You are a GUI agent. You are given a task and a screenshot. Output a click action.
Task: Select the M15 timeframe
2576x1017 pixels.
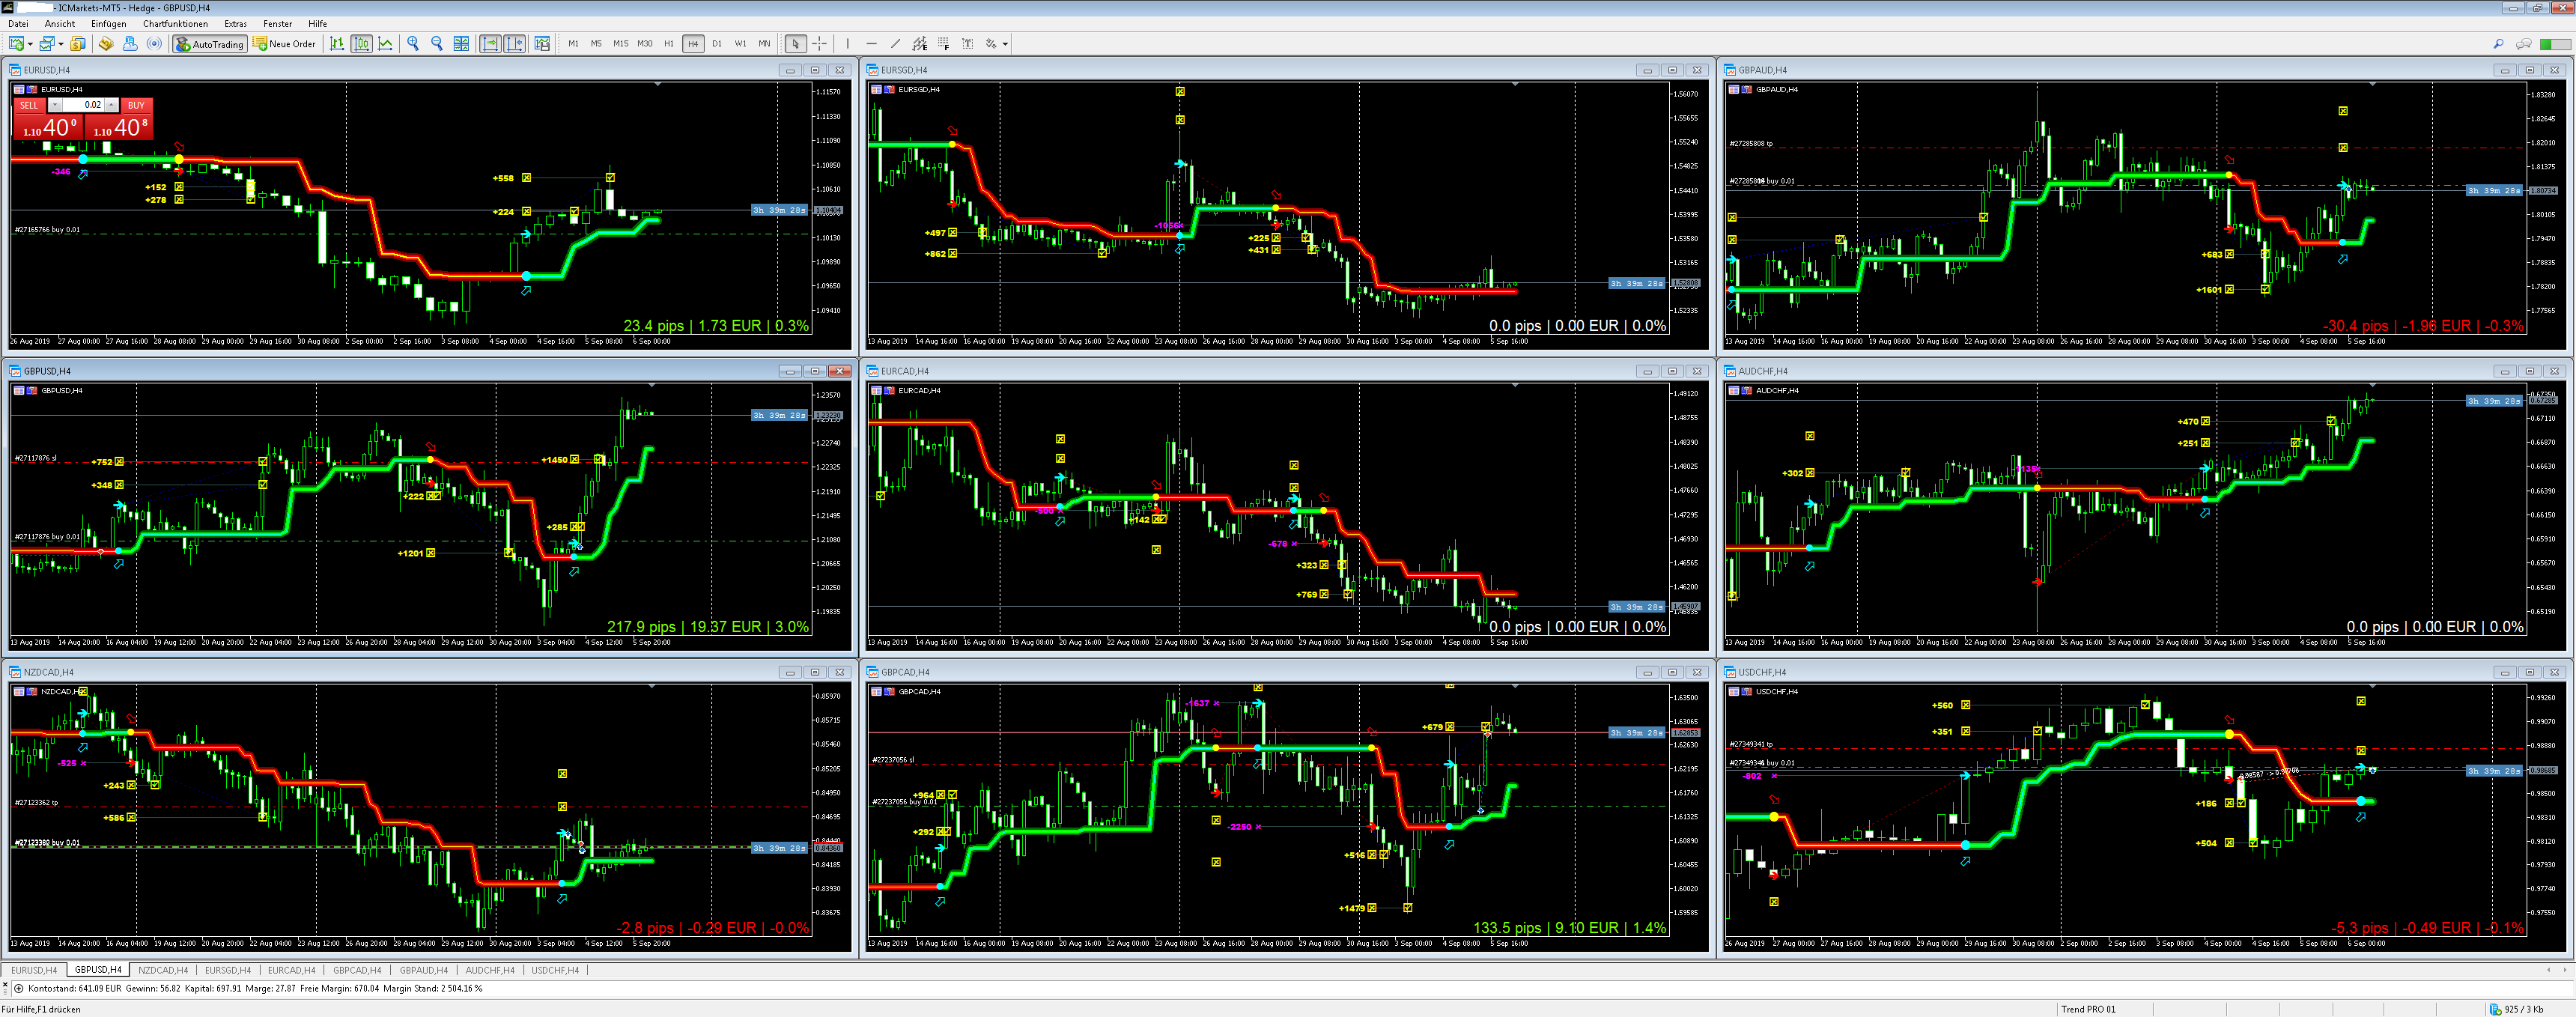(x=620, y=44)
